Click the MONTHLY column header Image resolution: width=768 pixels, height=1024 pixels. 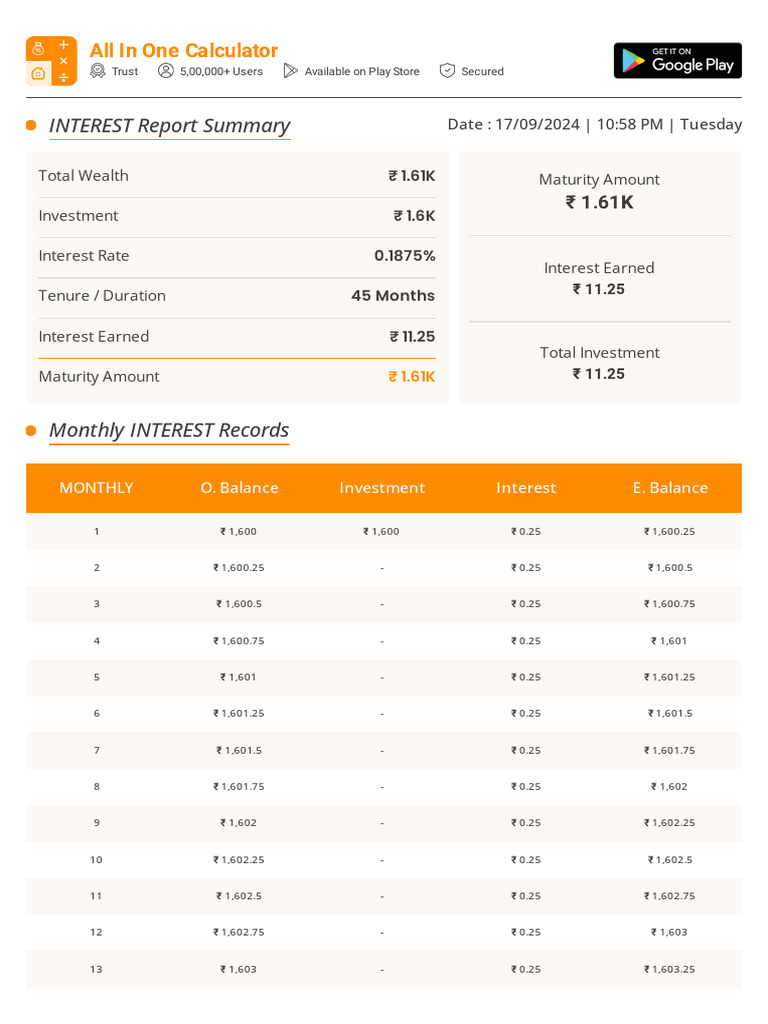pos(97,488)
